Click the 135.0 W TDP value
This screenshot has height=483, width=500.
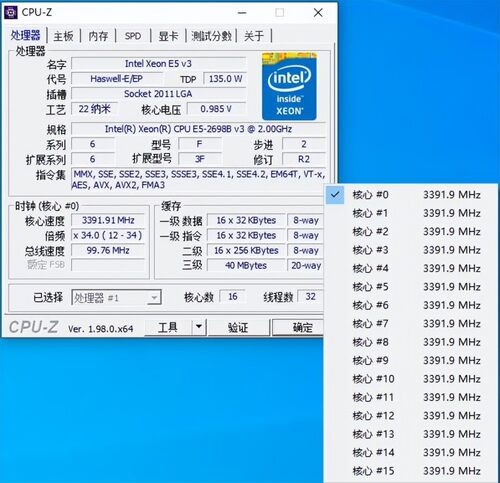(225, 79)
